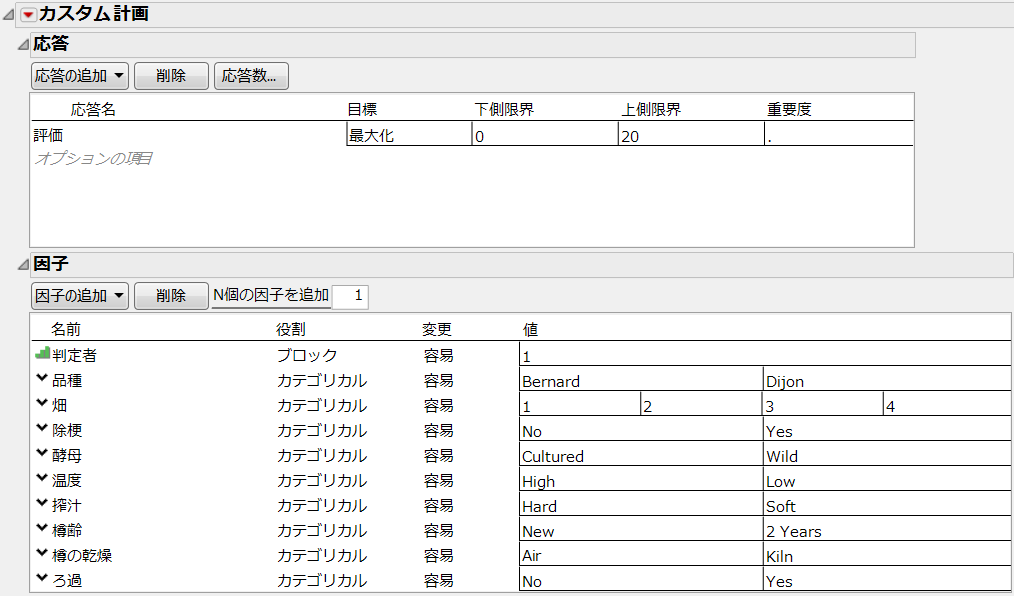The image size is (1014, 596).
Task: Click the arrow icon beside 樽齢 factor
Action: [x=42, y=529]
